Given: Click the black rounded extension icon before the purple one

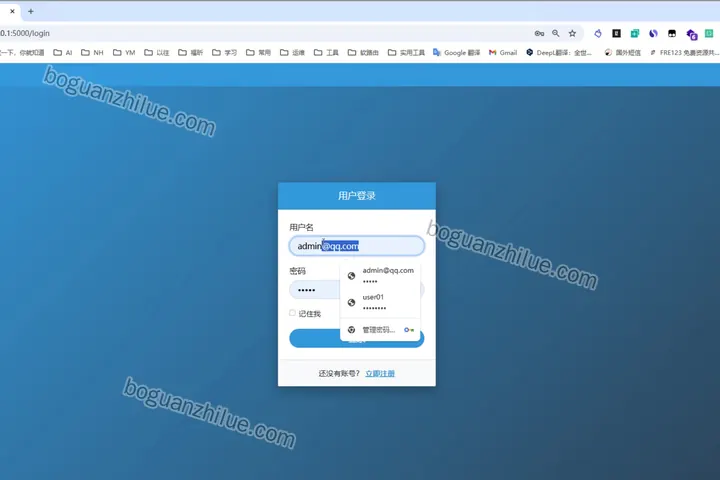Looking at the screenshot, I should tap(672, 33).
